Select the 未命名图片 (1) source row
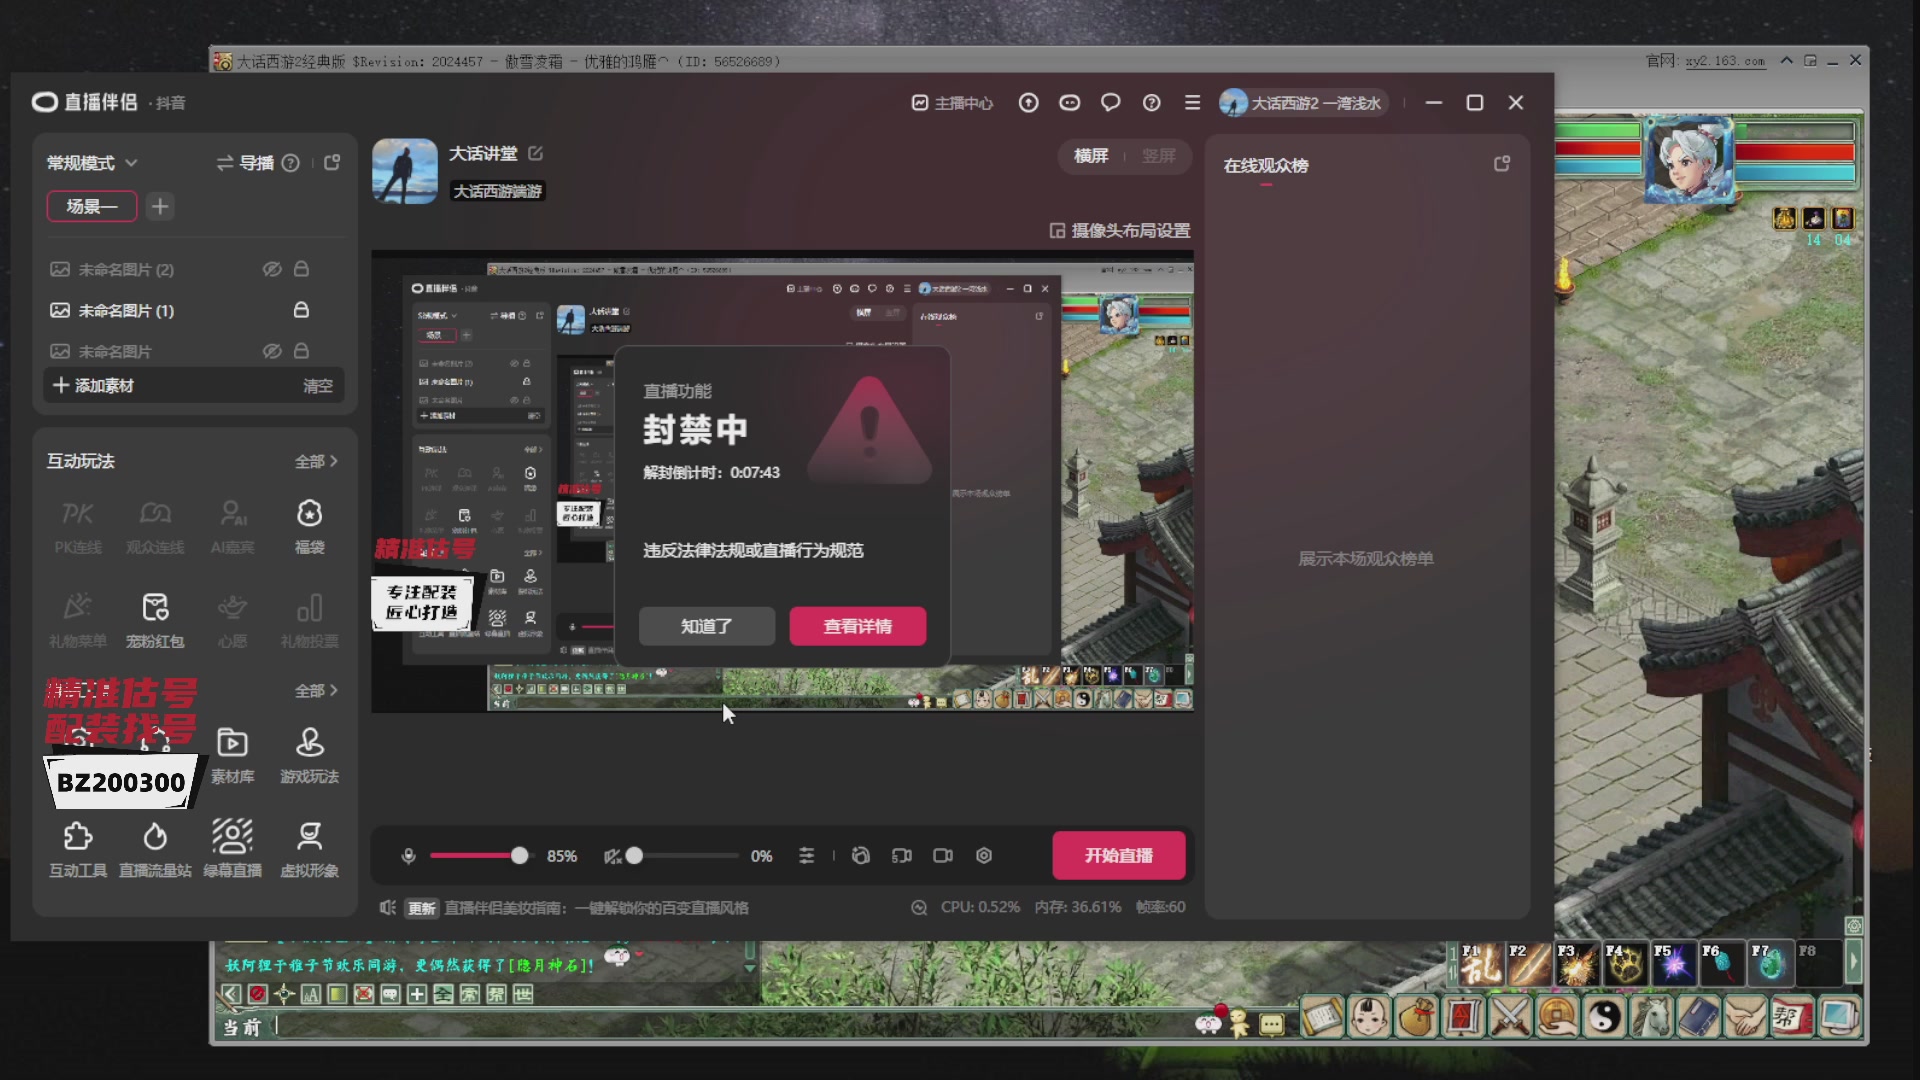Screen dimensions: 1920x1080 (x=194, y=310)
